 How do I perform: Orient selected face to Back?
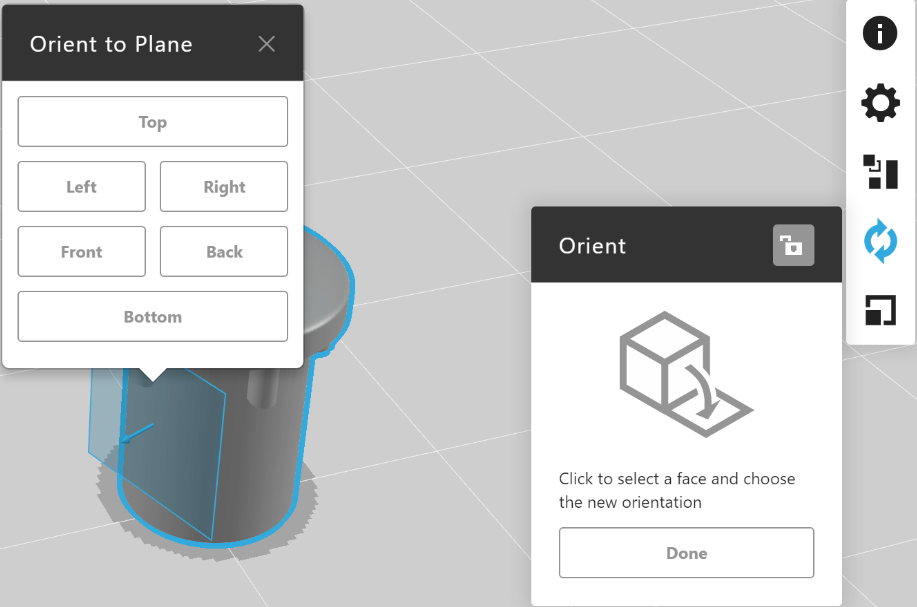click(x=224, y=251)
